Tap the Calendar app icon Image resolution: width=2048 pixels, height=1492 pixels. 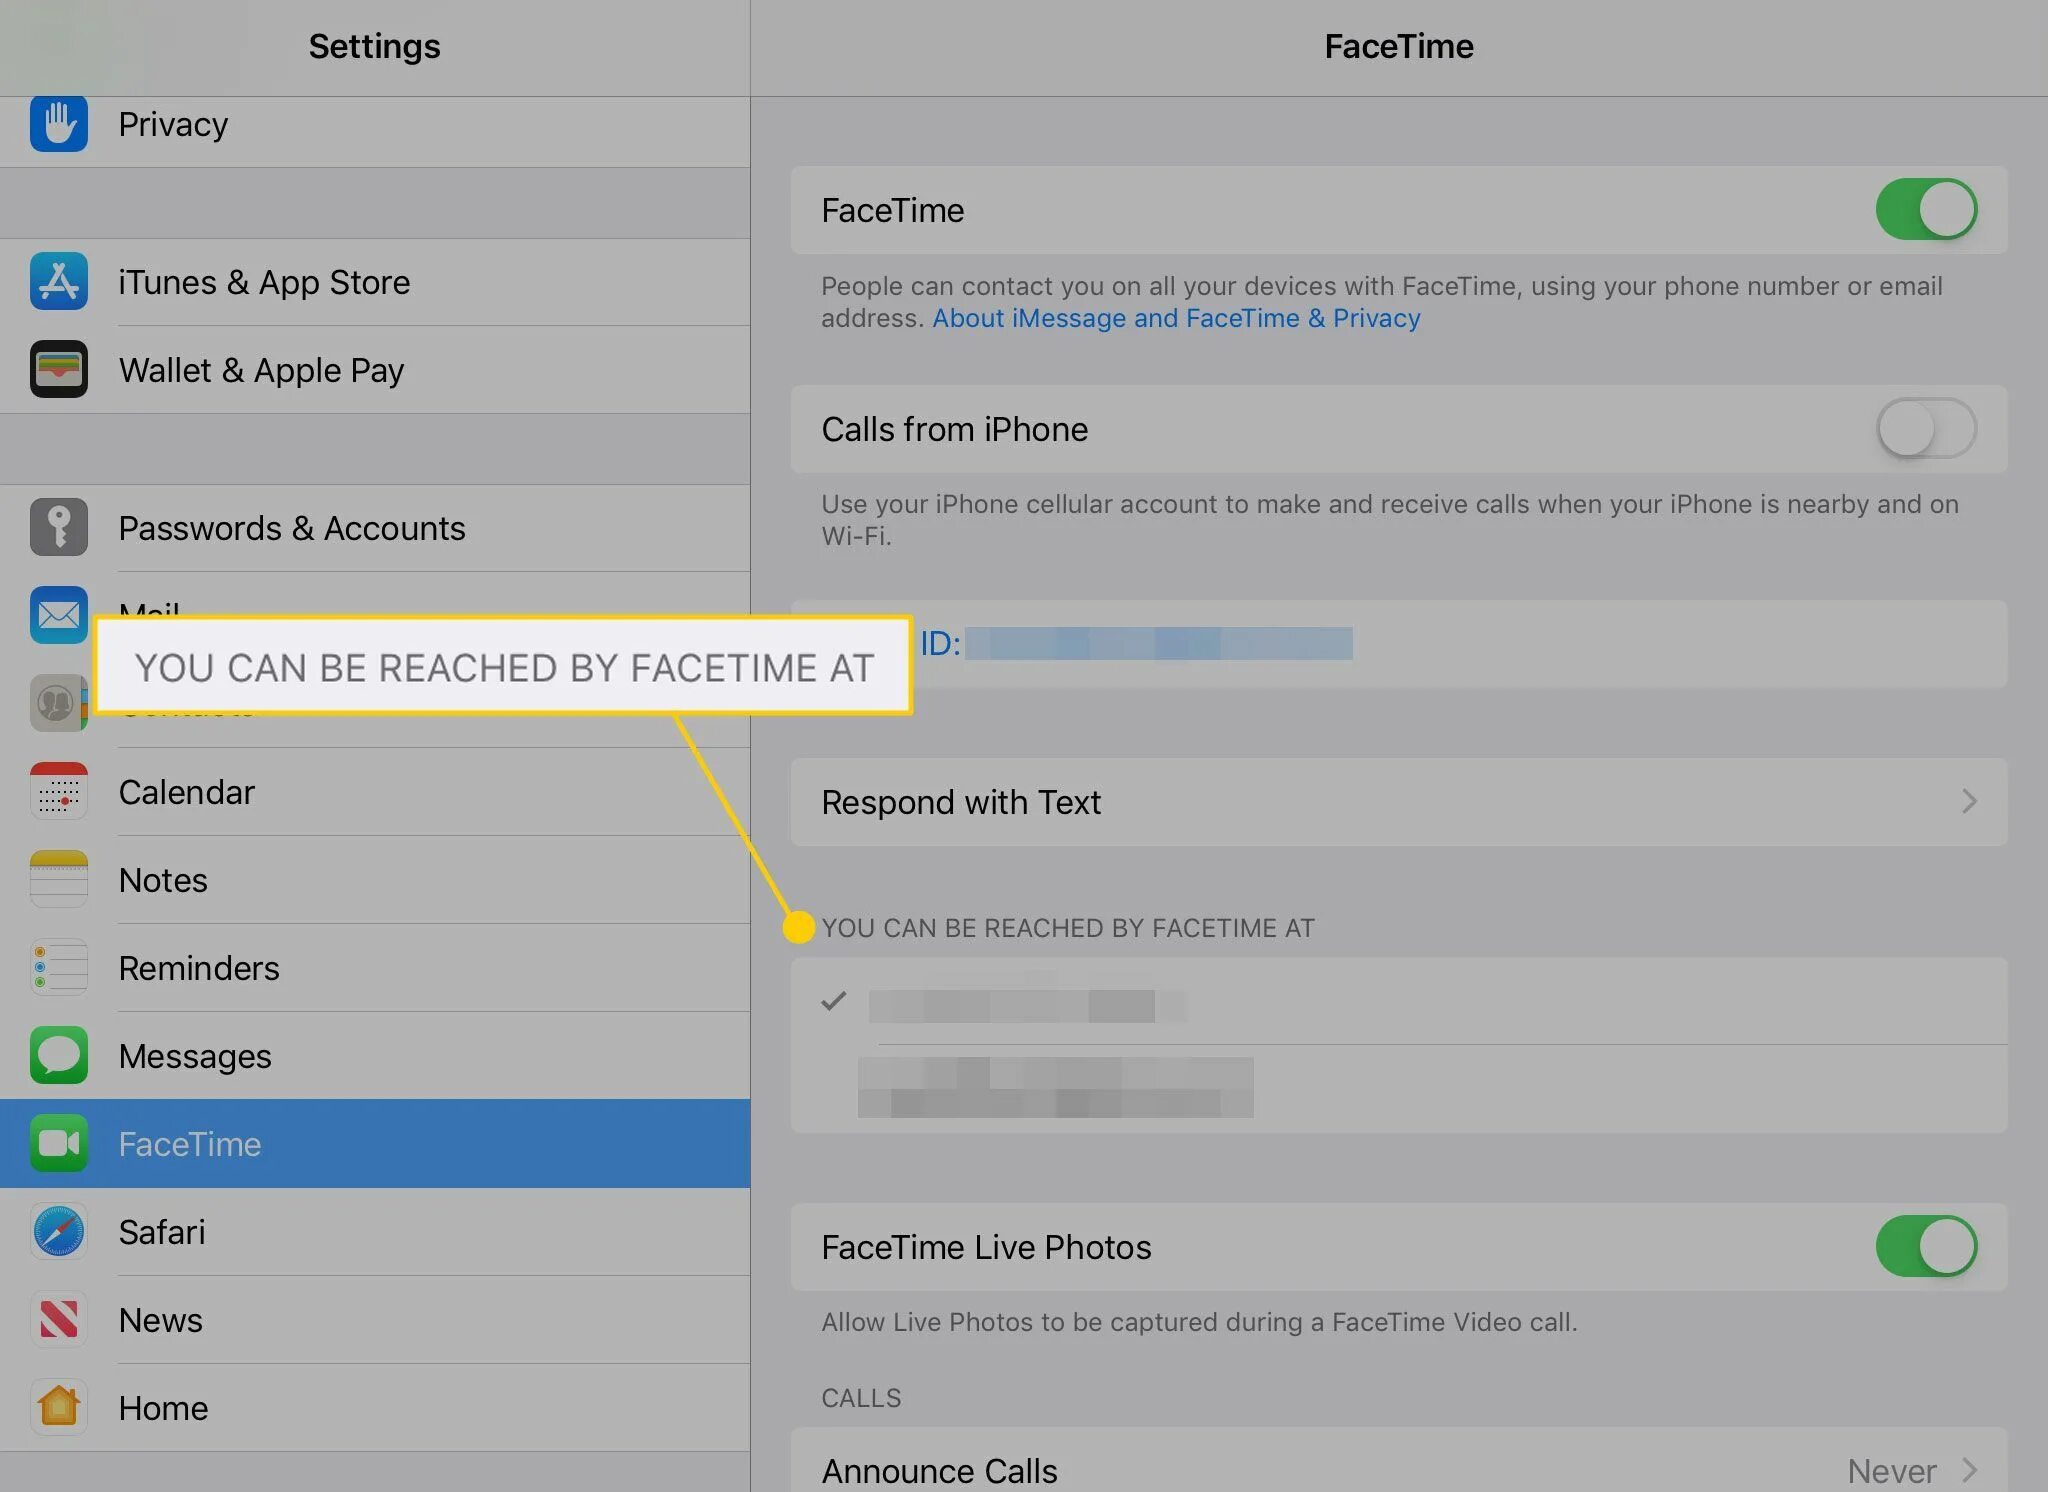click(x=59, y=792)
